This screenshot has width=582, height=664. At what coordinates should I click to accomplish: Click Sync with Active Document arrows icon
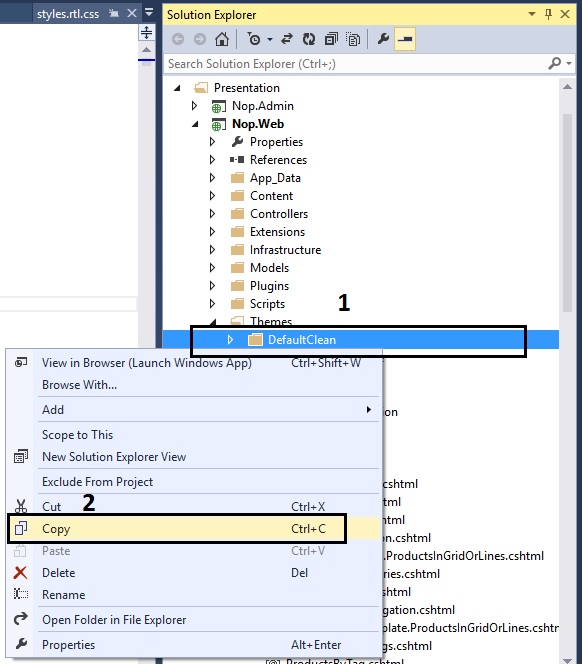(287, 39)
